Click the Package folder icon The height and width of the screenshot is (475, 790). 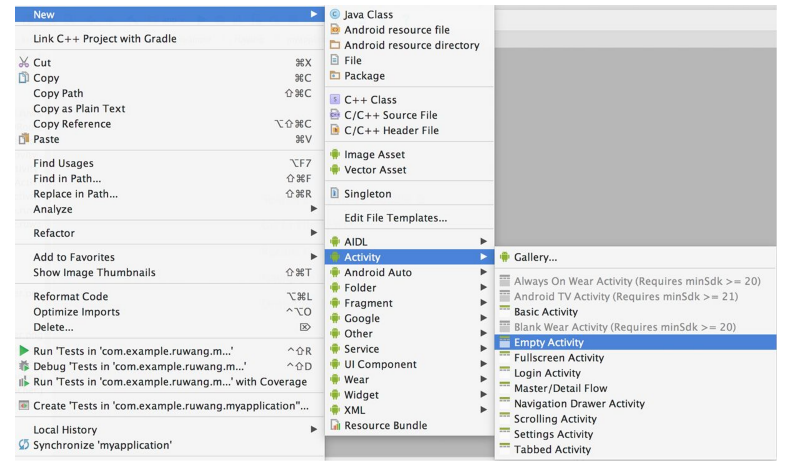click(x=335, y=76)
